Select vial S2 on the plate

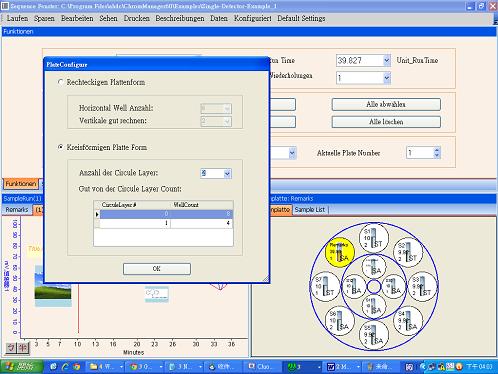pos(408,252)
